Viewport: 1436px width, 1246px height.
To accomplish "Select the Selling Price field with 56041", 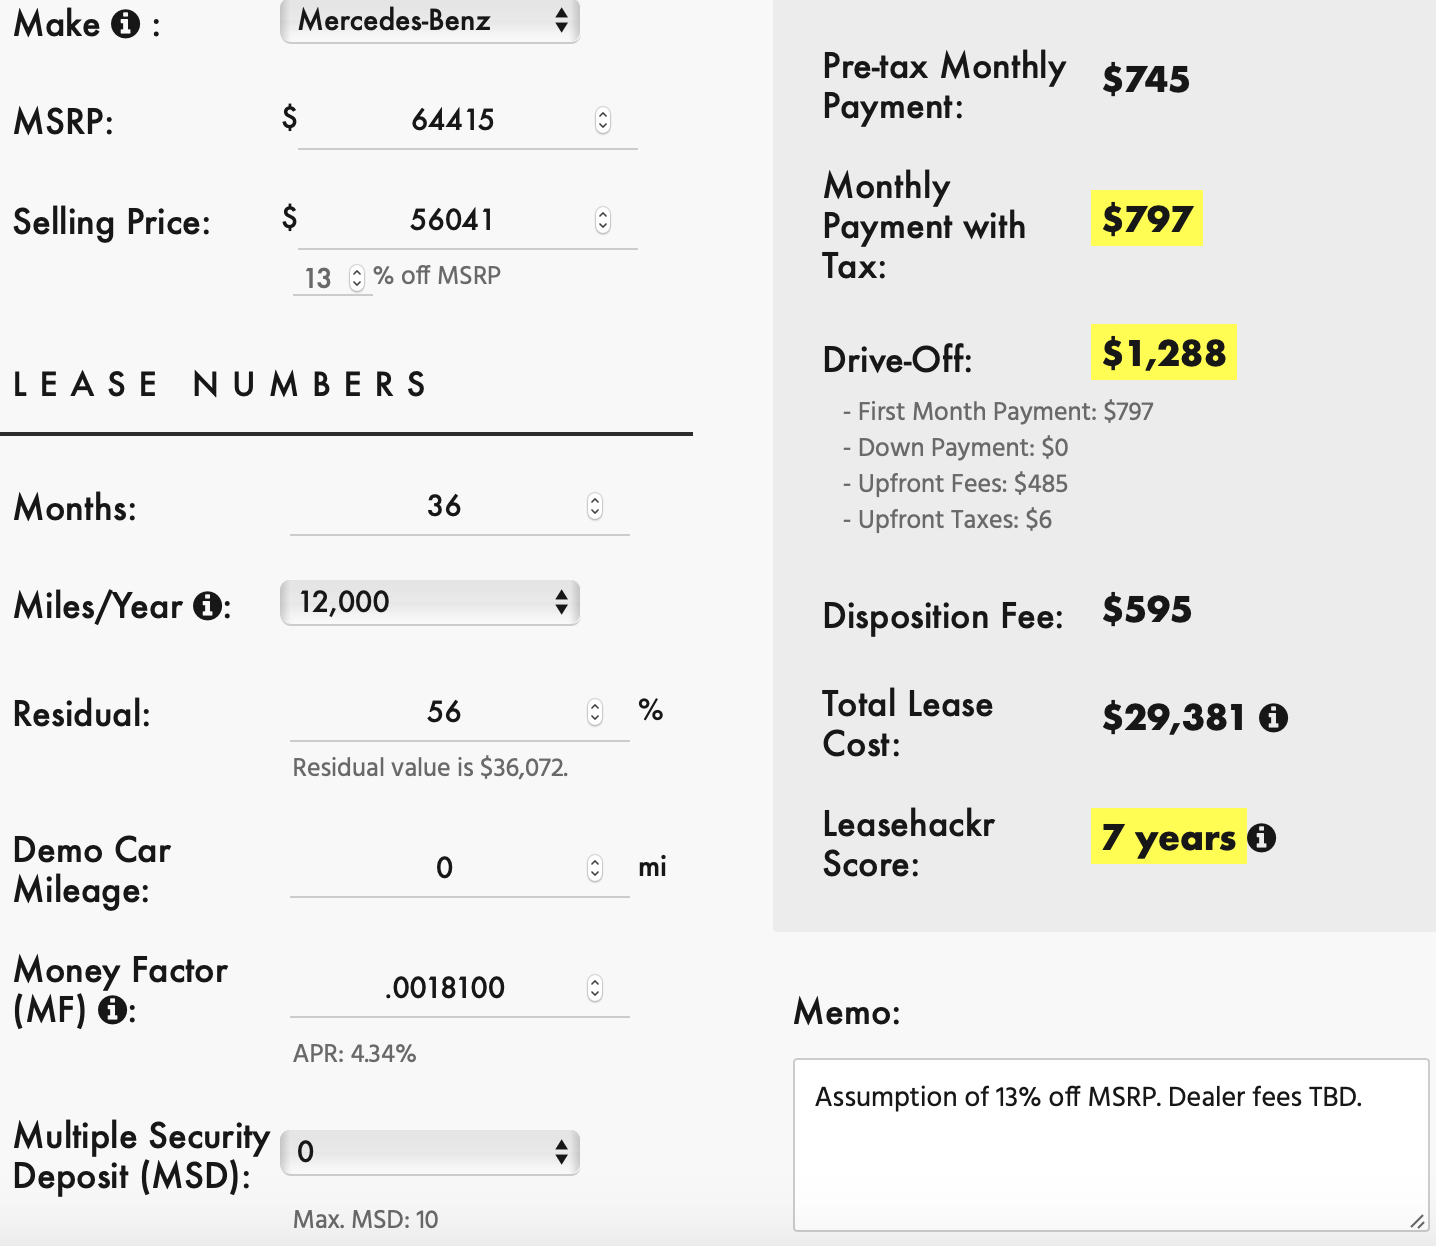I will [x=467, y=221].
